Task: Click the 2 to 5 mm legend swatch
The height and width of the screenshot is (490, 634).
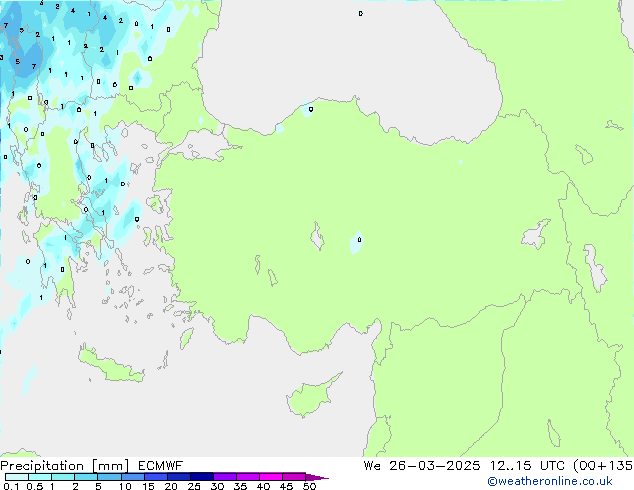Action: click(86, 477)
